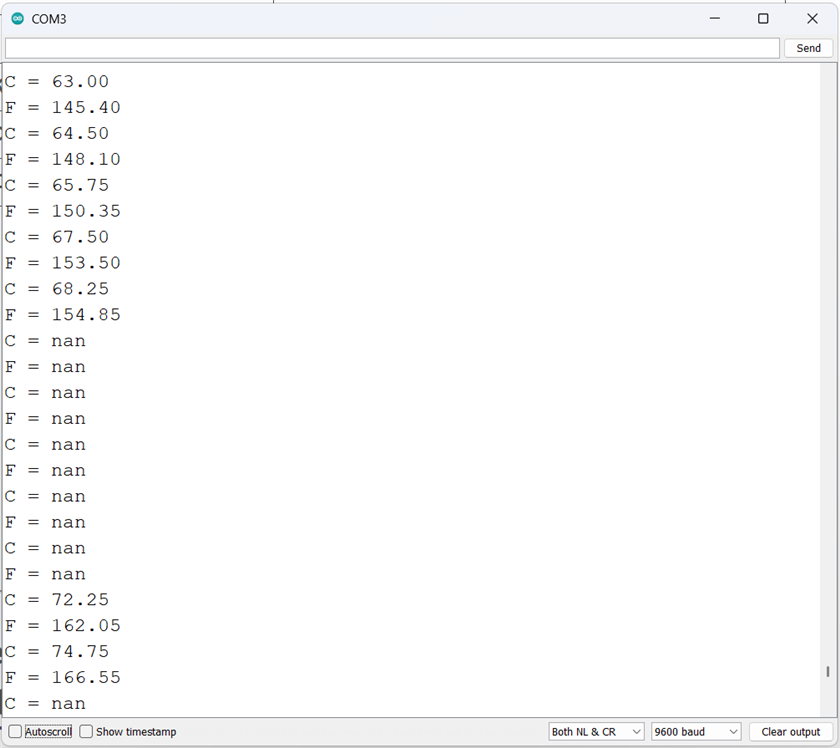Click the baud rate dropdown arrow
The width and height of the screenshot is (840, 748).
(733, 731)
